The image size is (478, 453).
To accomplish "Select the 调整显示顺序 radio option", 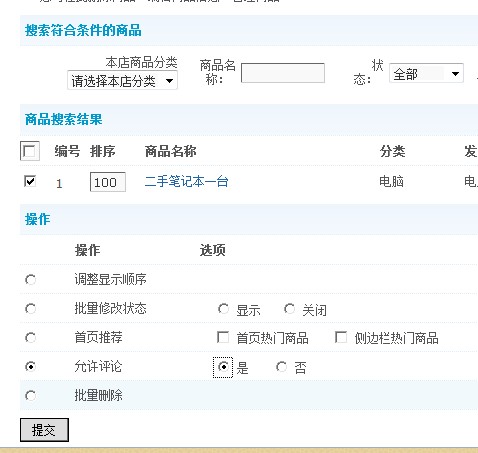I will pyautogui.click(x=31, y=280).
